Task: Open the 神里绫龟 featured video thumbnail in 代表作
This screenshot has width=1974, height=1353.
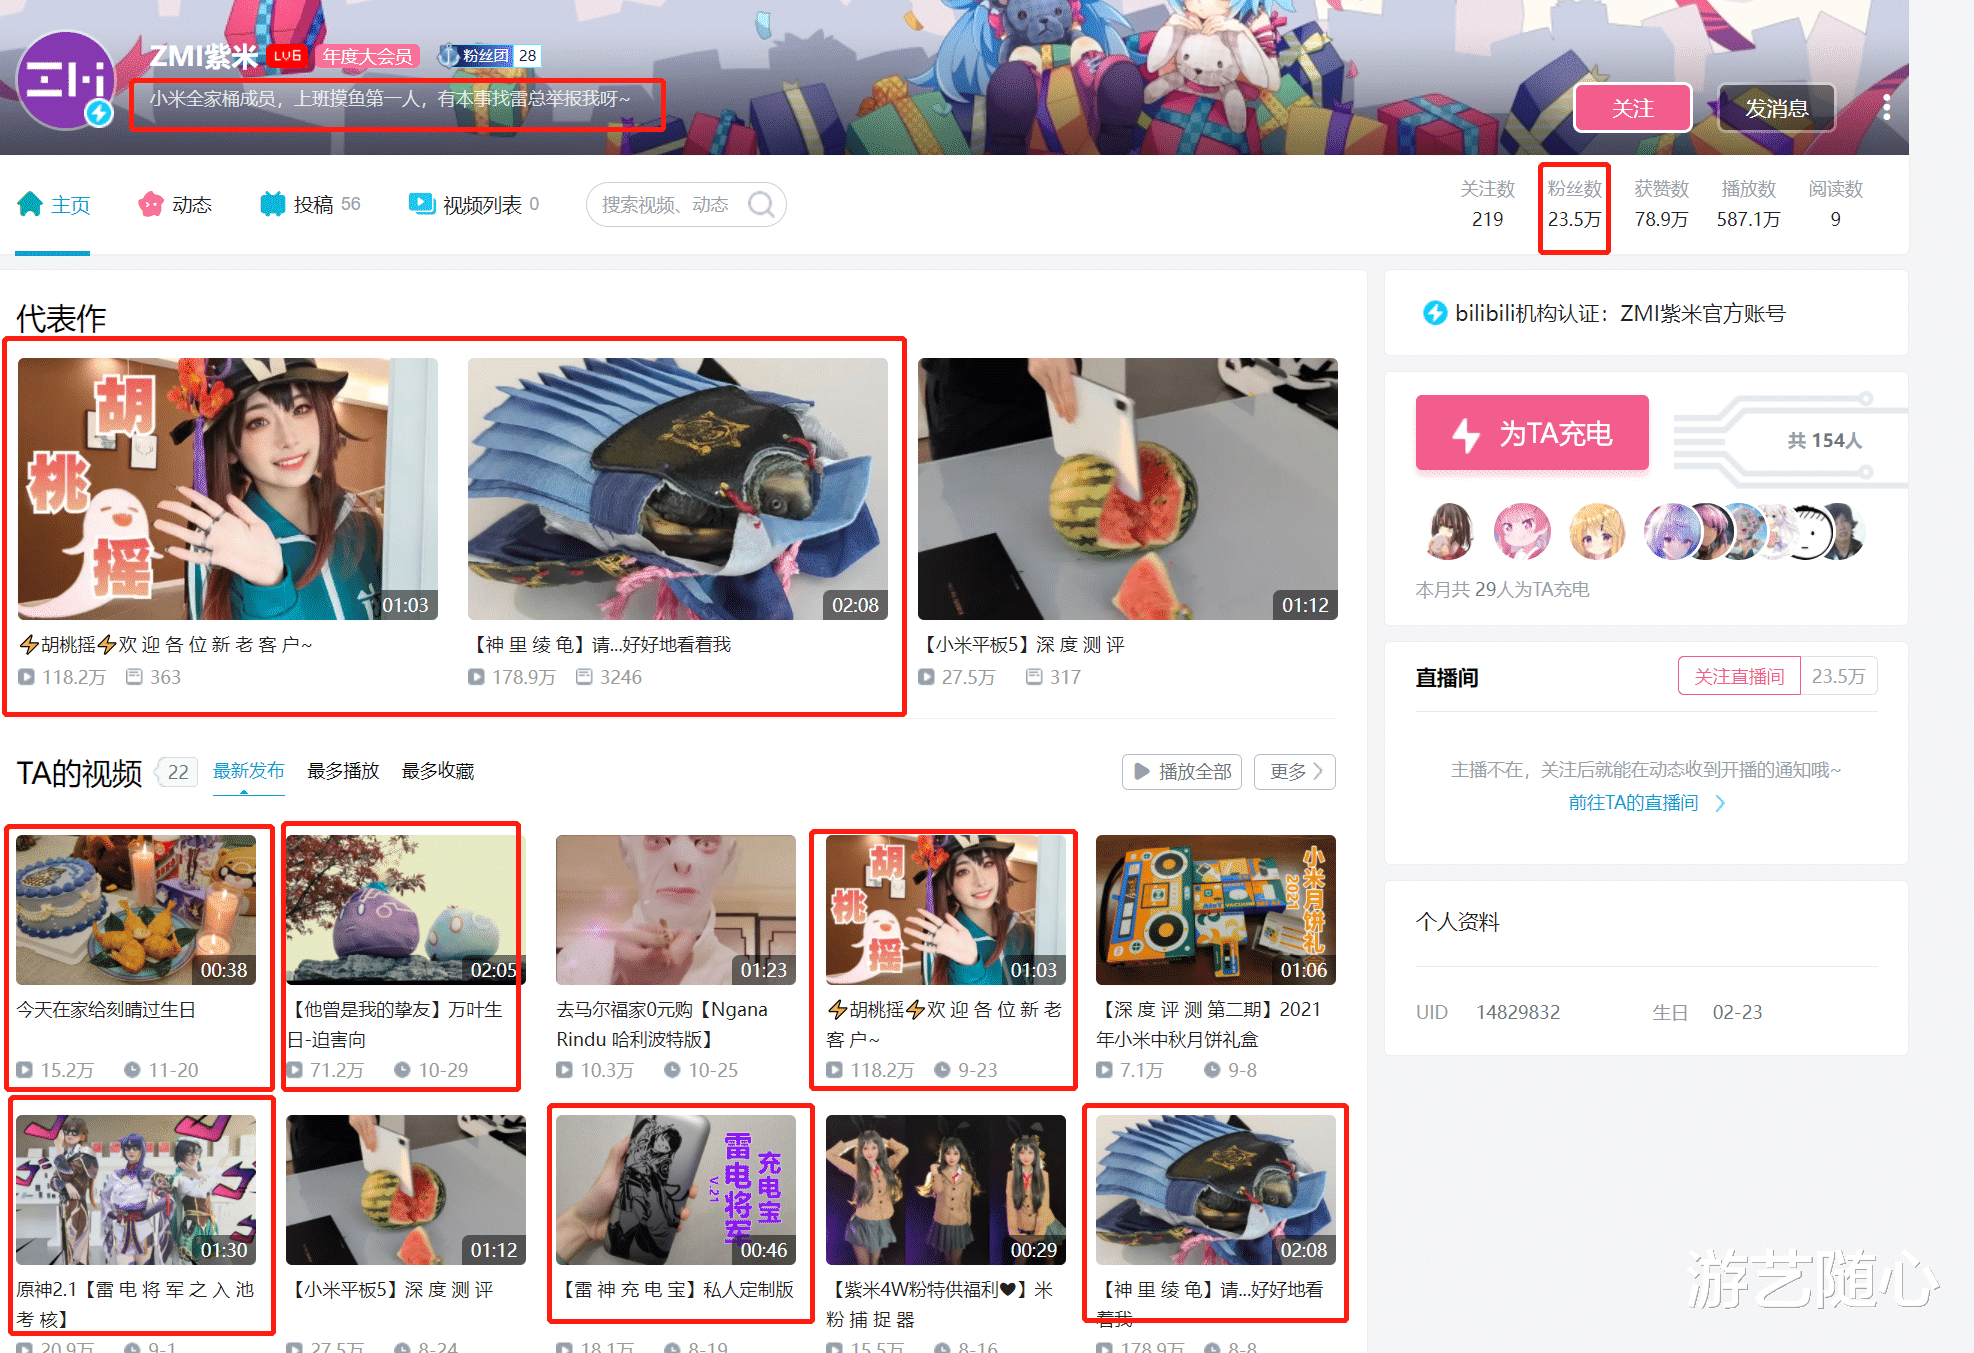Action: click(x=678, y=489)
